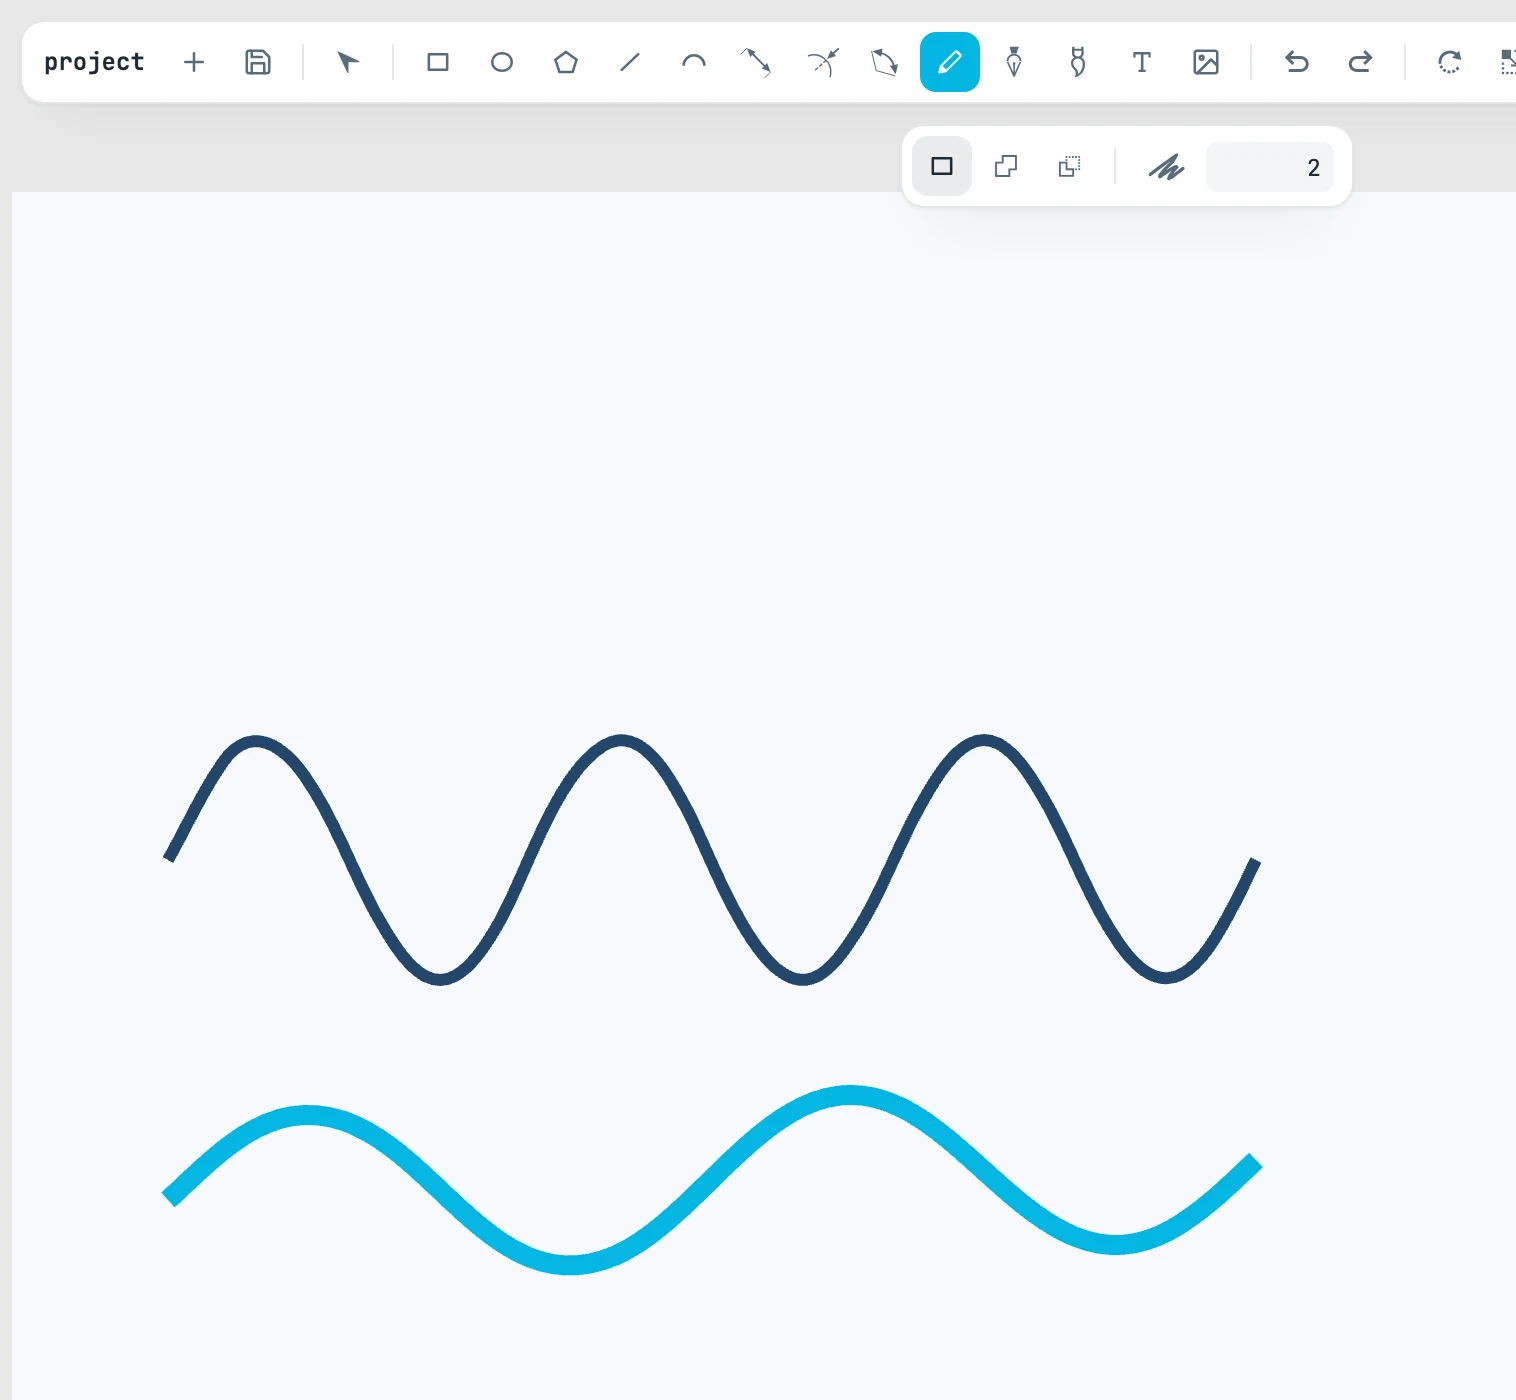
Task: Click the scribble smoothing icon
Action: pos(1166,166)
